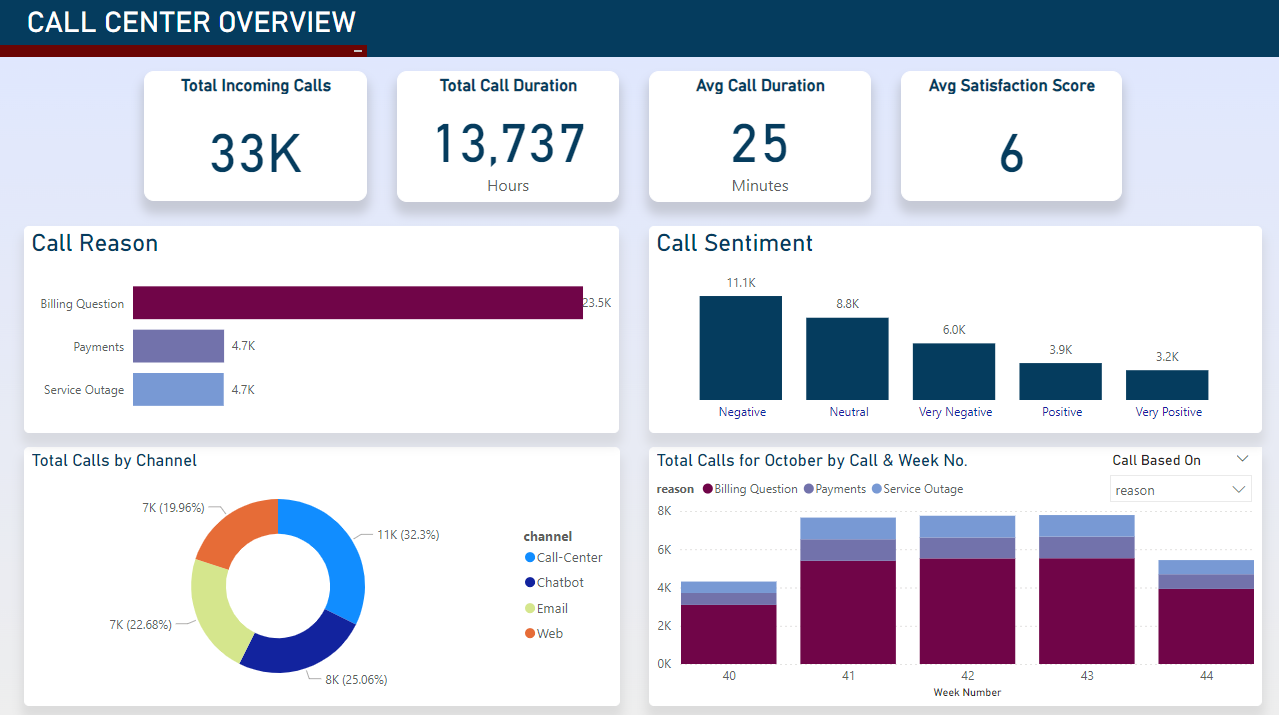Click the Total Calls for October title
The image size is (1279, 715).
[812, 461]
